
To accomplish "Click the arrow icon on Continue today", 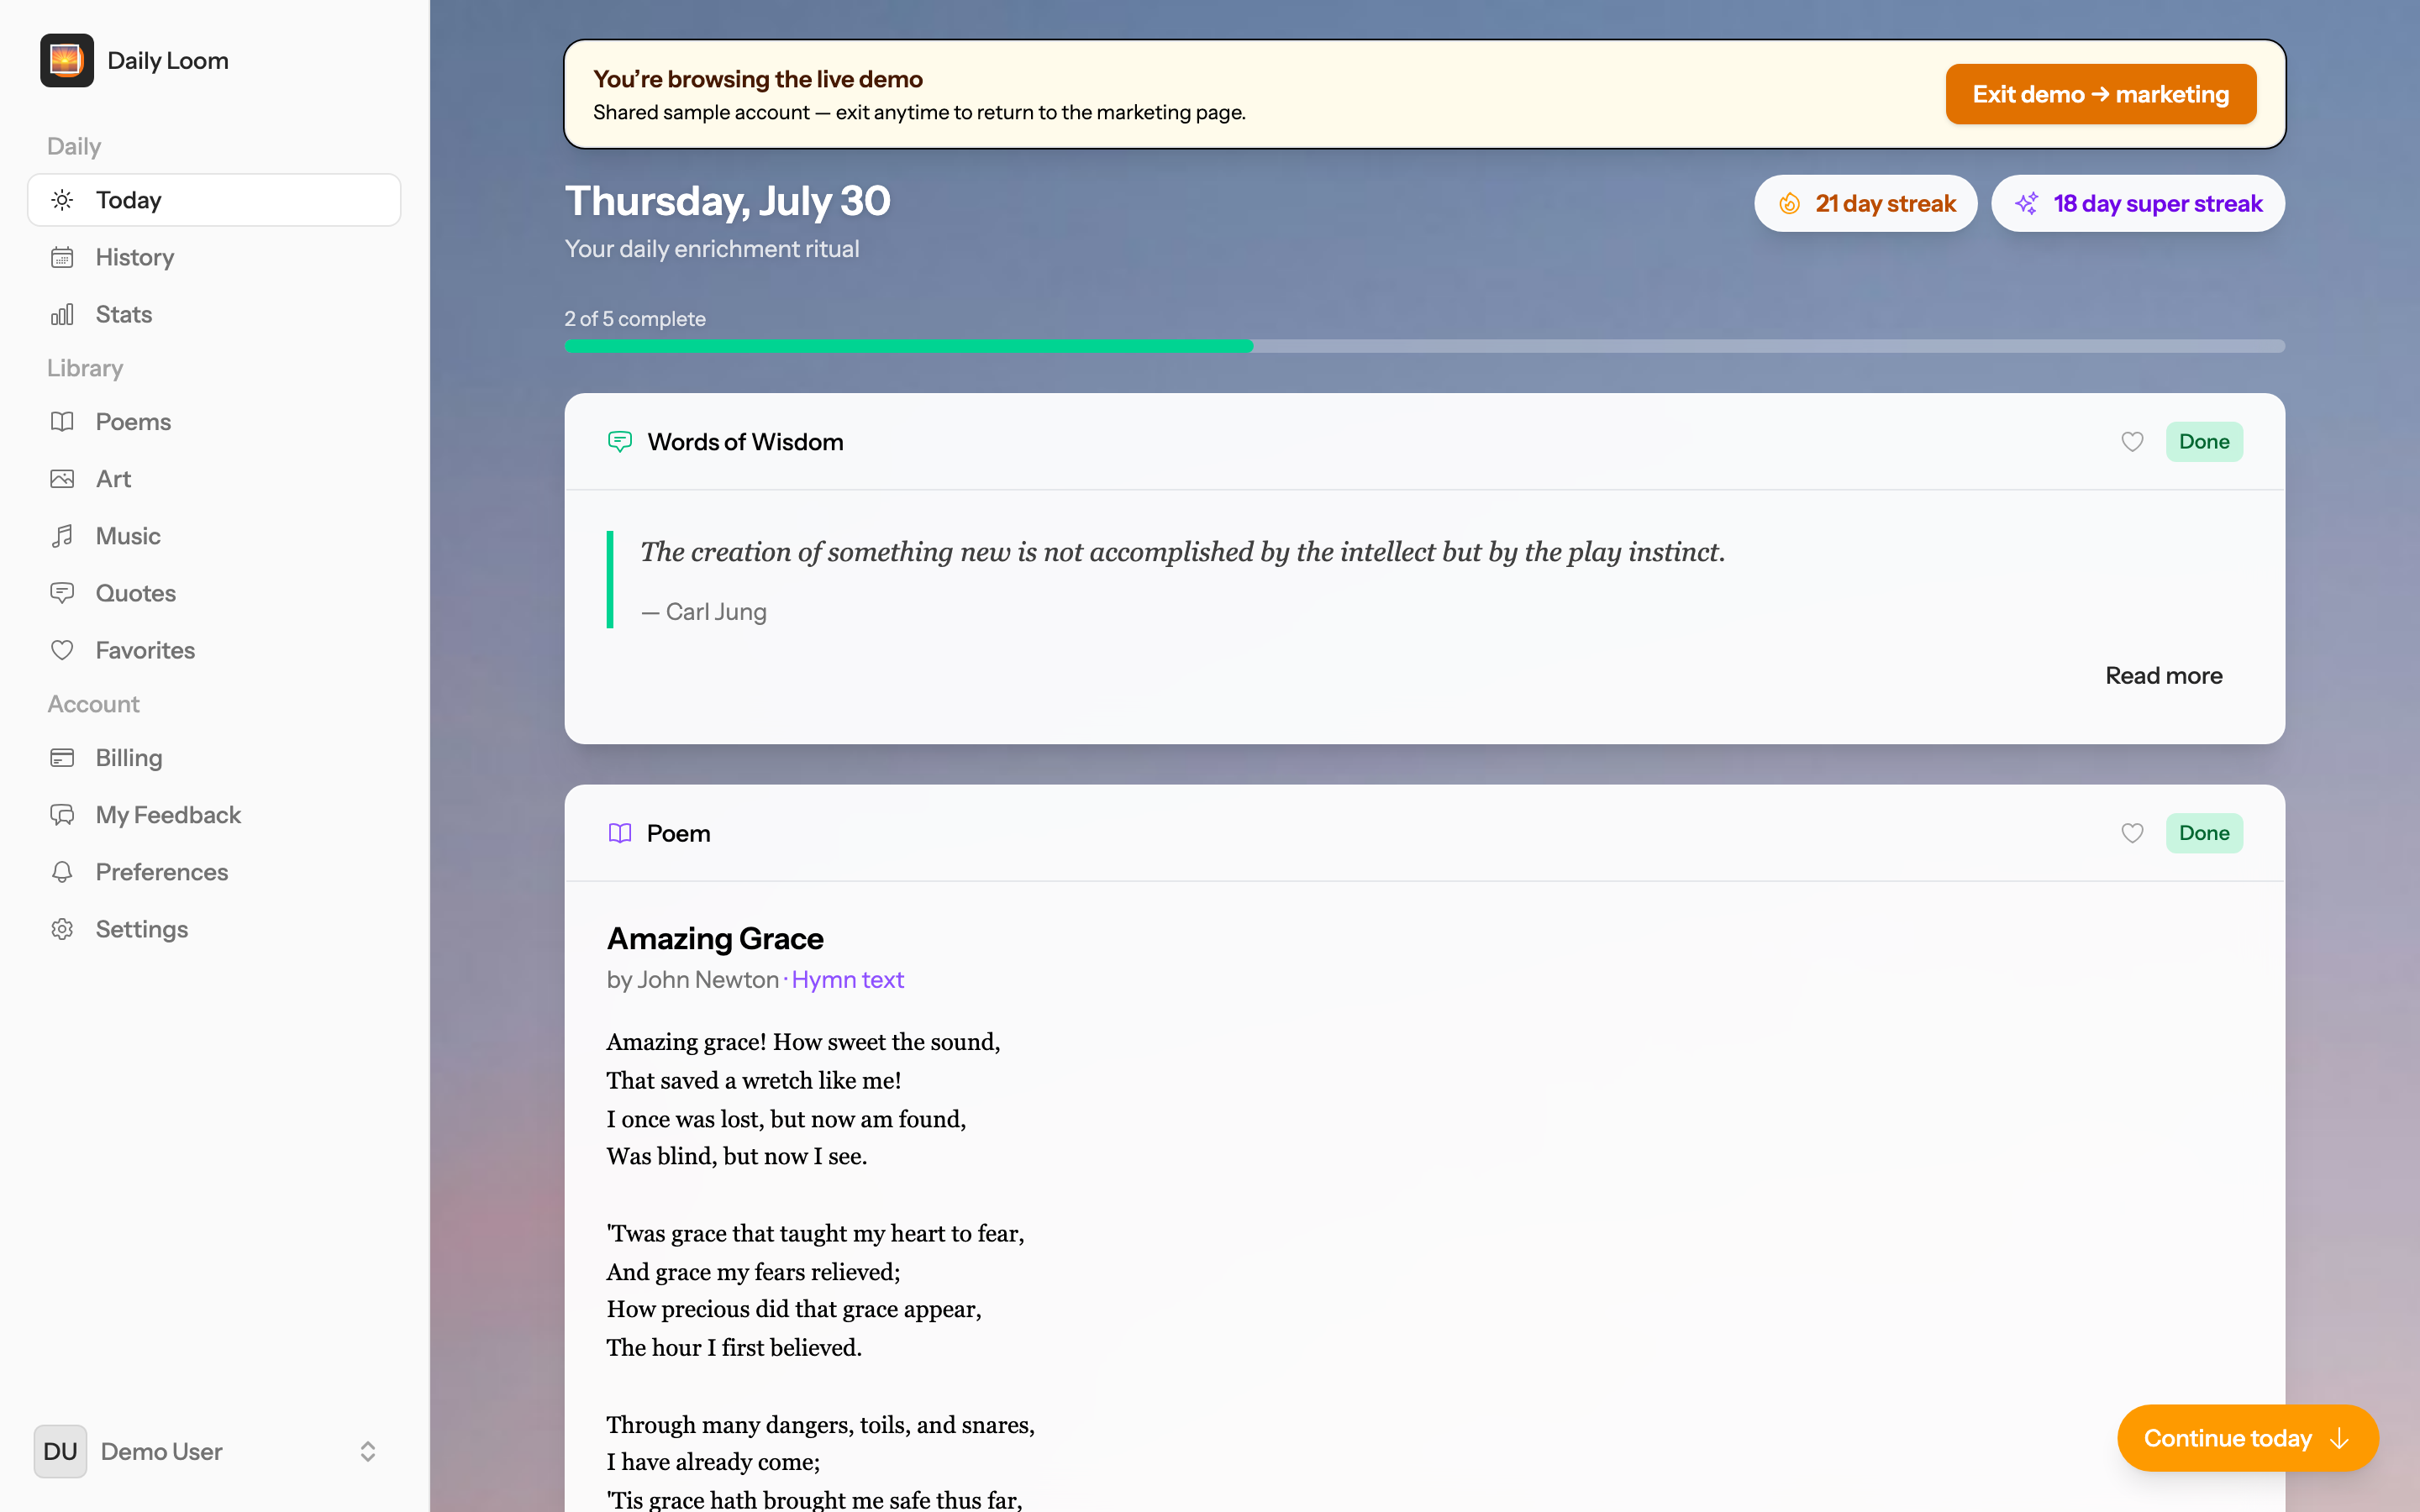I will [x=2339, y=1438].
